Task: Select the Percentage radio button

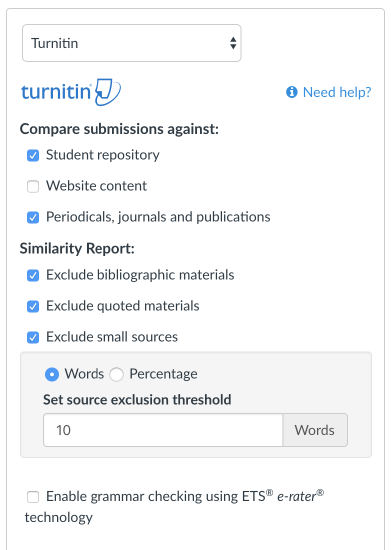Action: tap(116, 374)
